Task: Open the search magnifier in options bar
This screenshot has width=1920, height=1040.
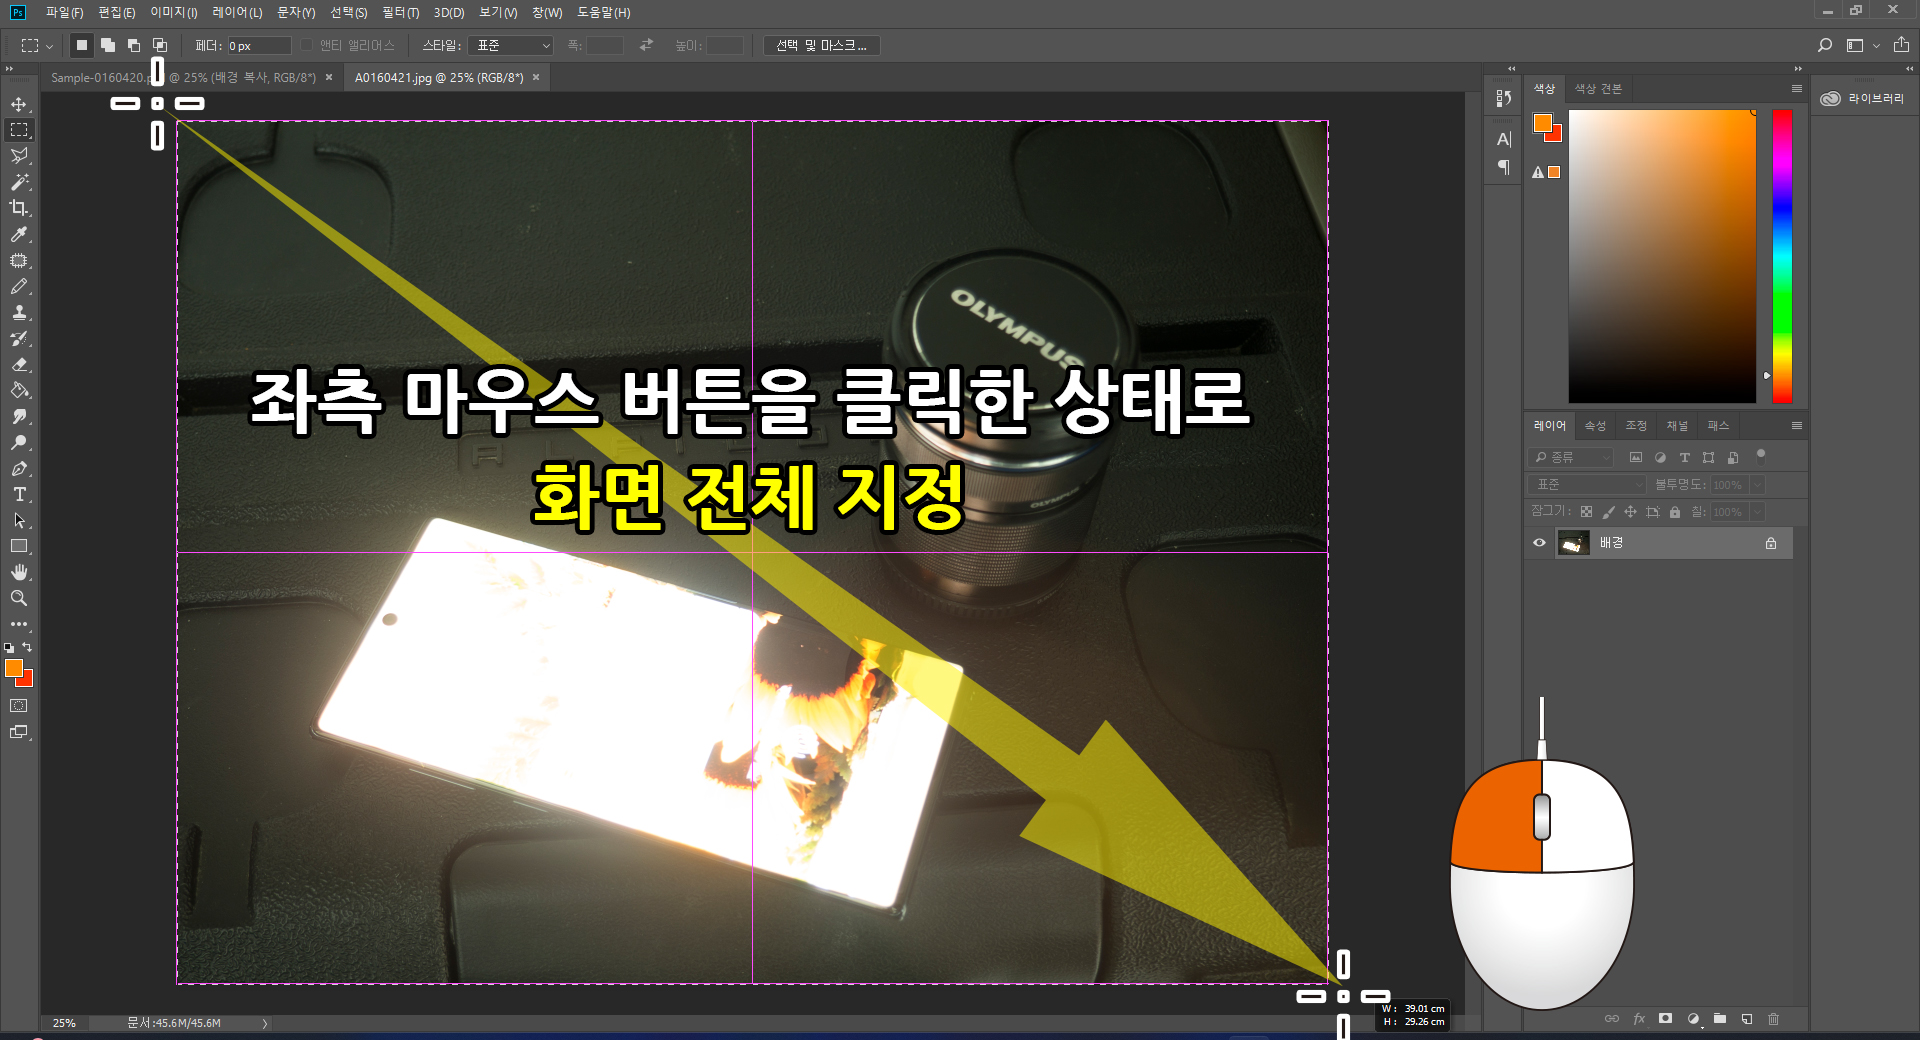Action: tap(1825, 45)
